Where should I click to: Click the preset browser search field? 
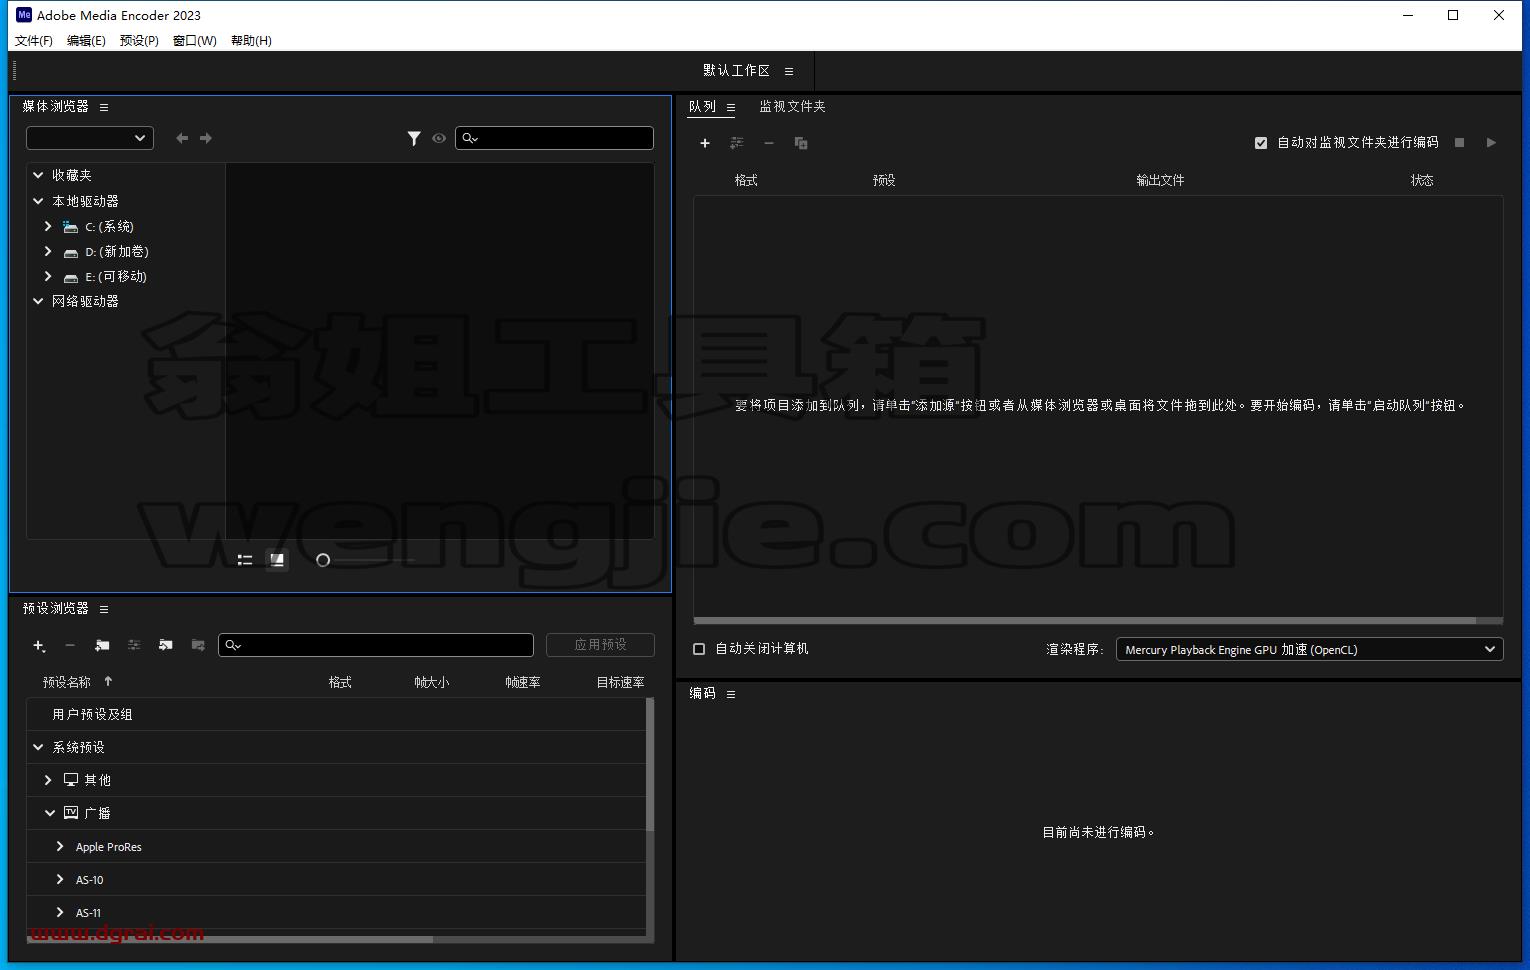pos(376,645)
